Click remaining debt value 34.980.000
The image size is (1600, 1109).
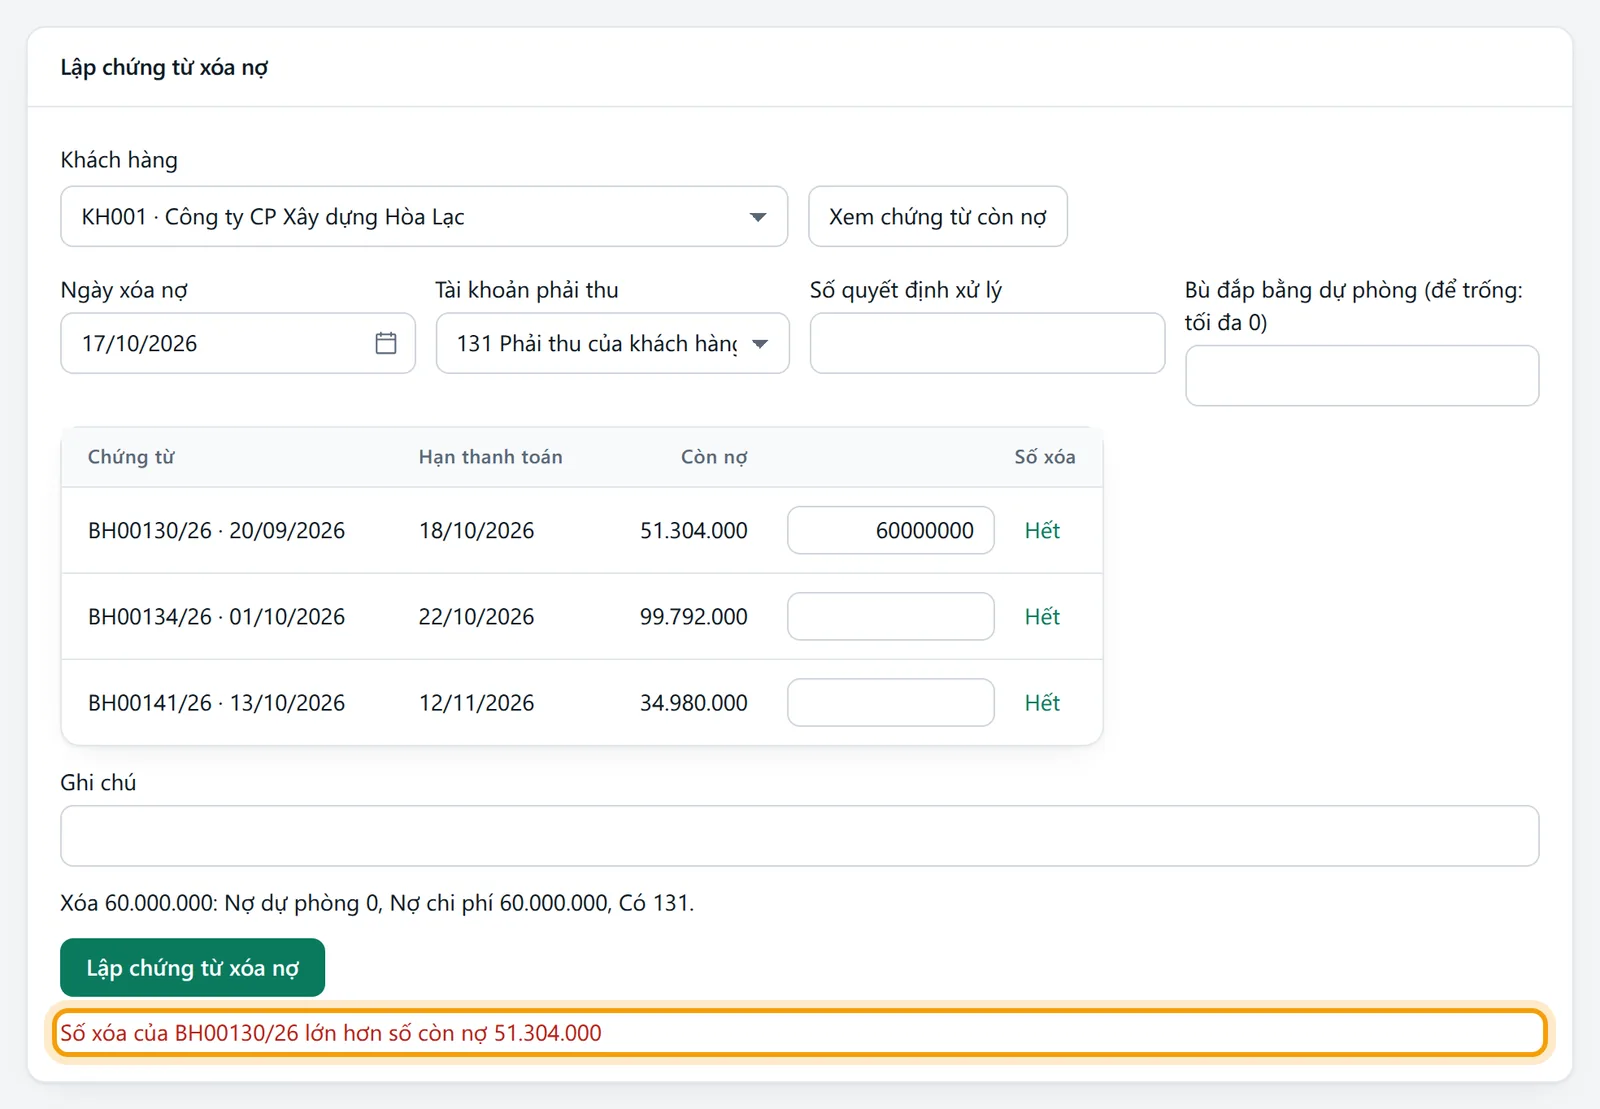click(694, 702)
